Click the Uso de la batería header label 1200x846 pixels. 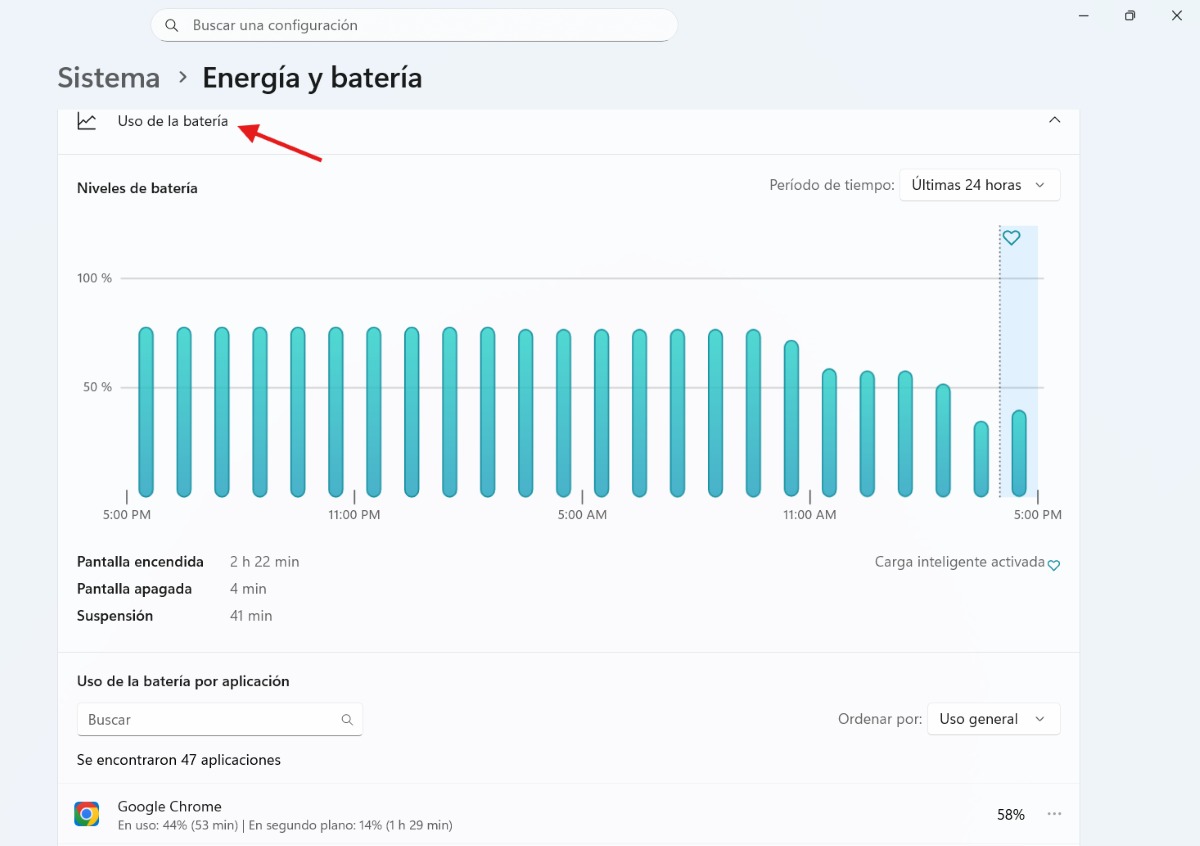[x=173, y=121]
